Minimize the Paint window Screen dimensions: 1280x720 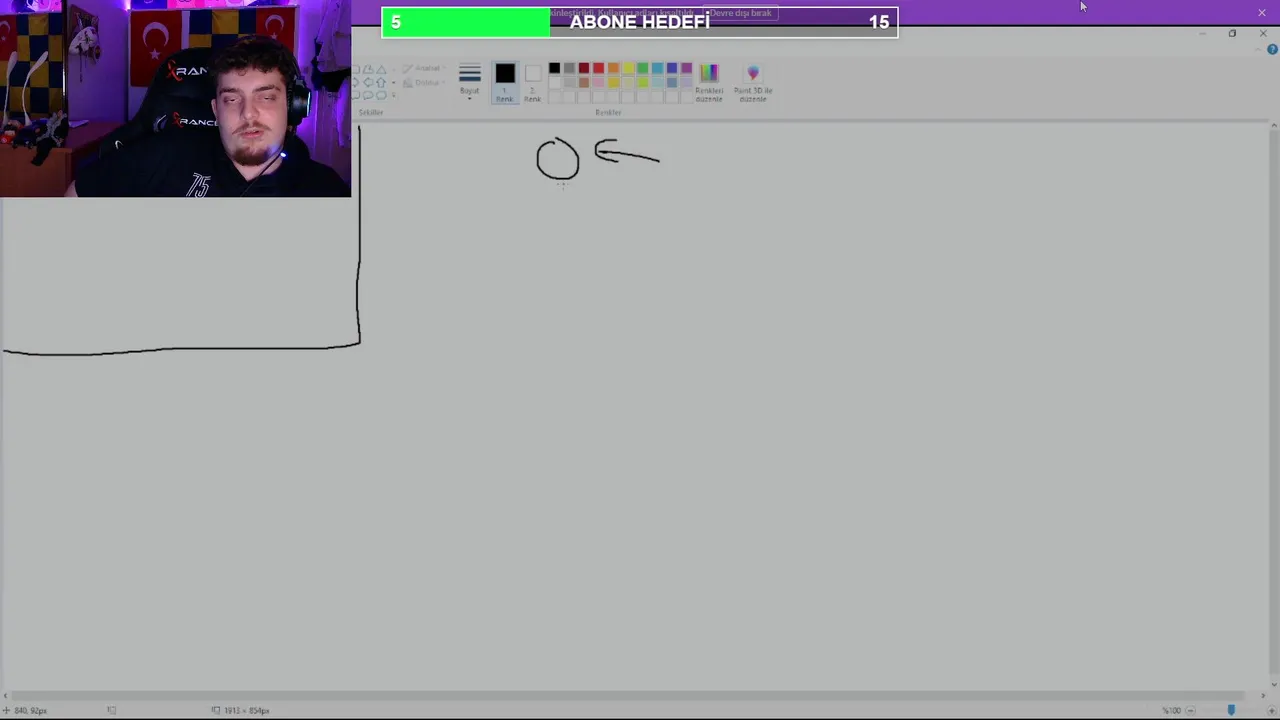coord(1202,34)
